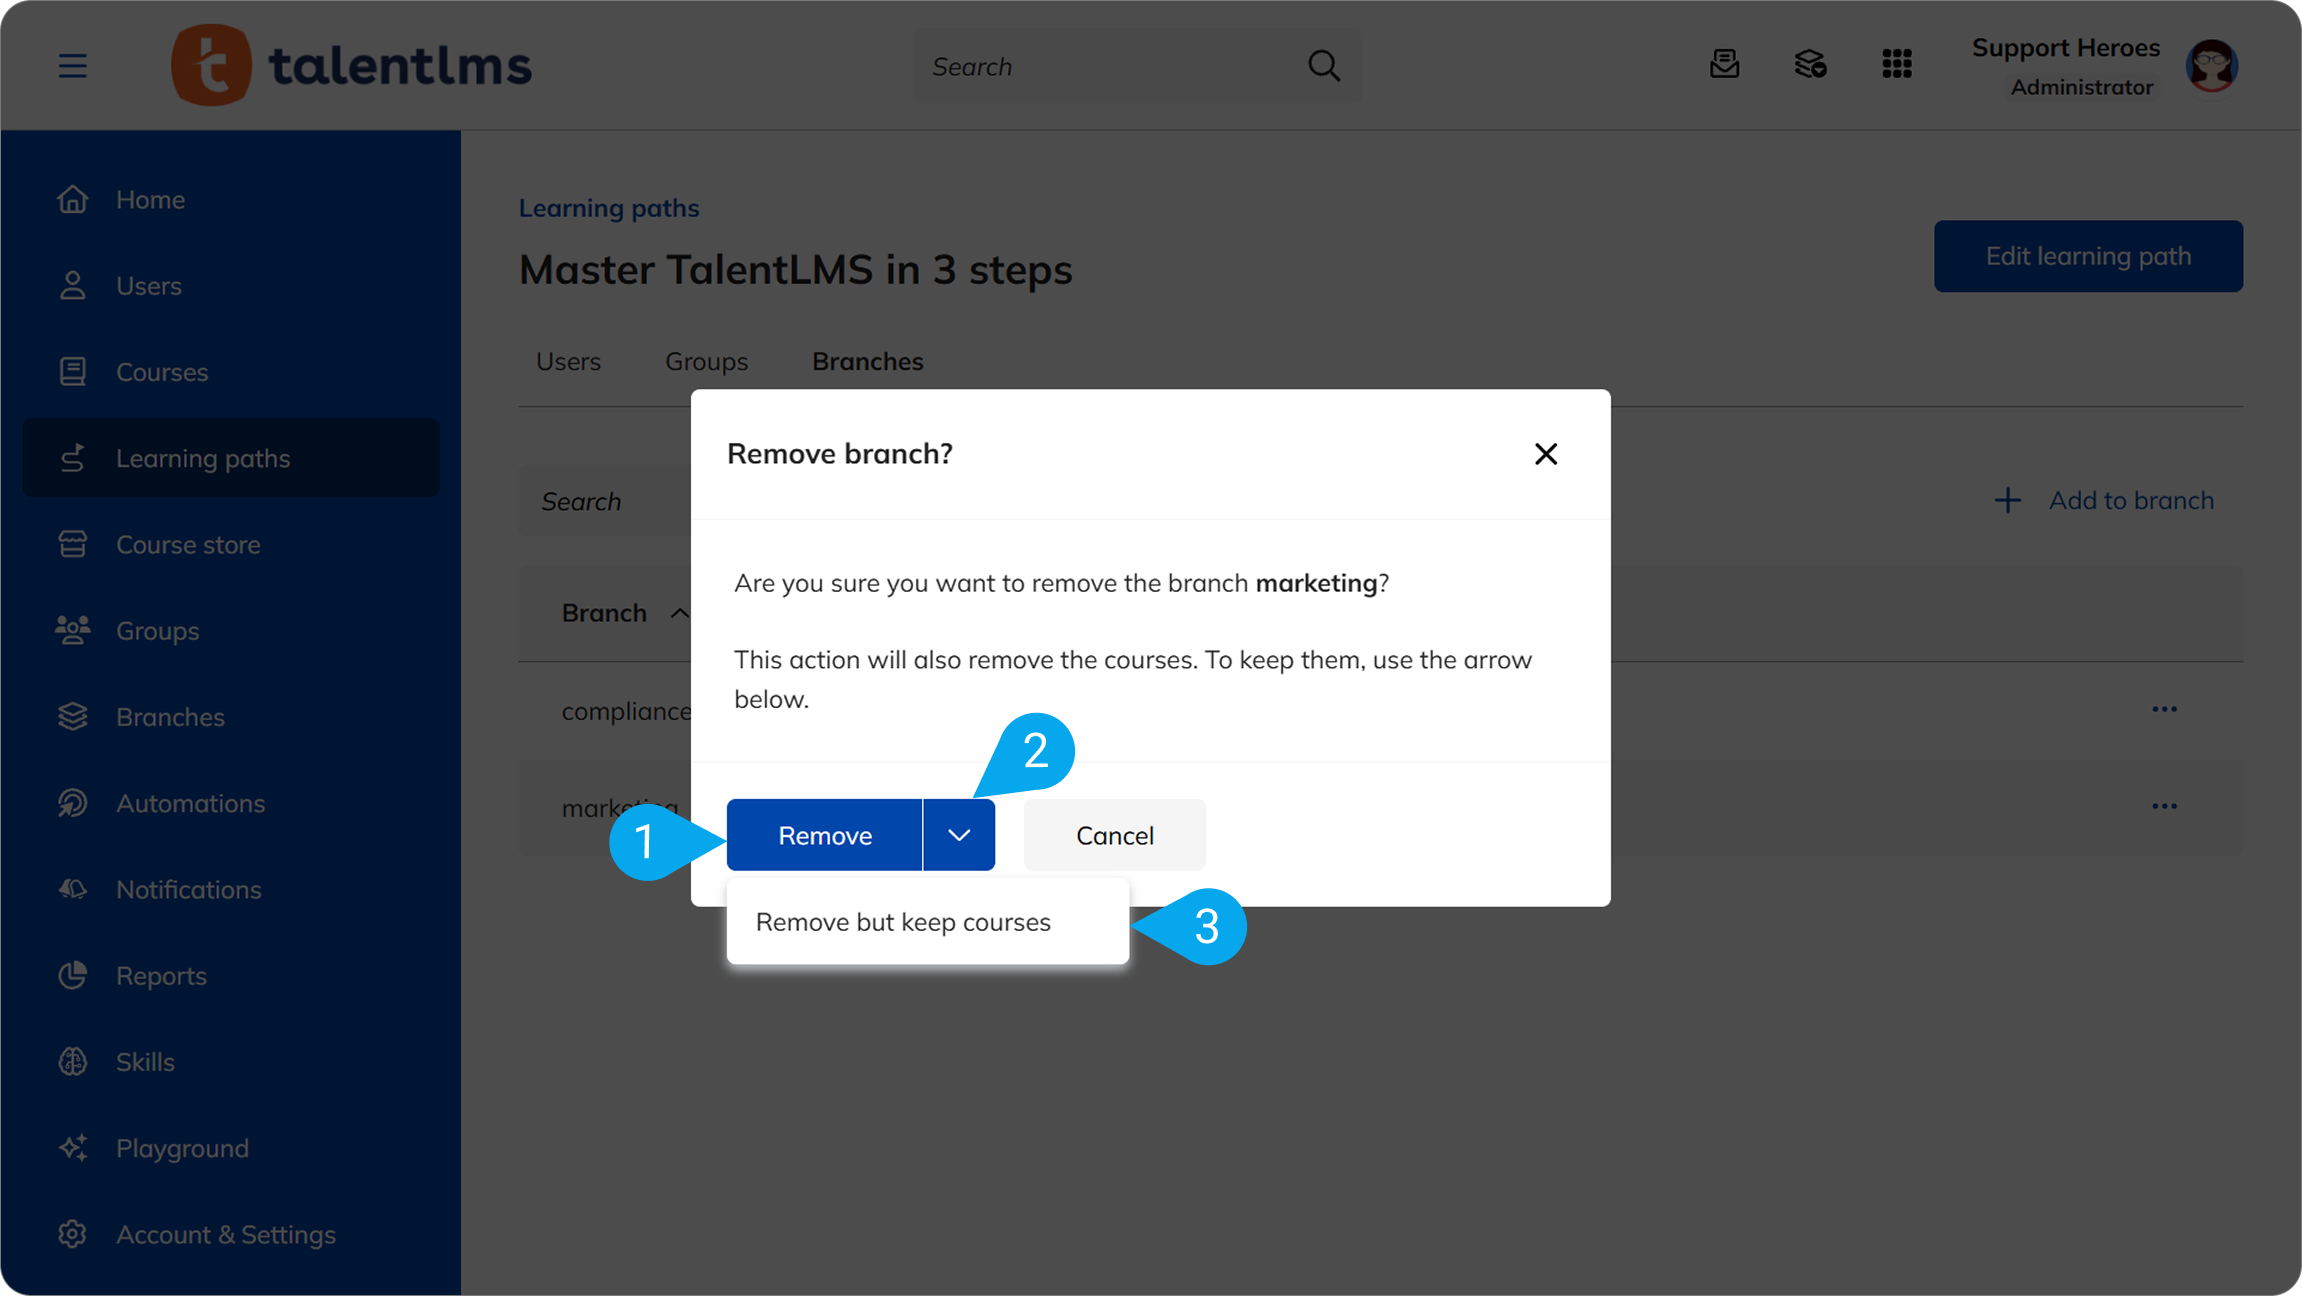Open the options menu for marketing row
2302x1296 pixels.
coord(2165,806)
